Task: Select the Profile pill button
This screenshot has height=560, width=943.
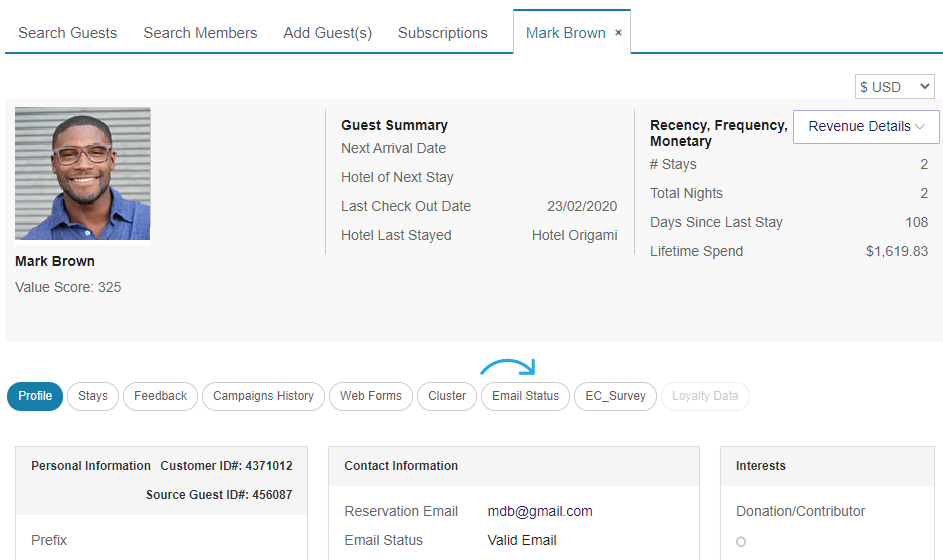Action: click(x=35, y=396)
